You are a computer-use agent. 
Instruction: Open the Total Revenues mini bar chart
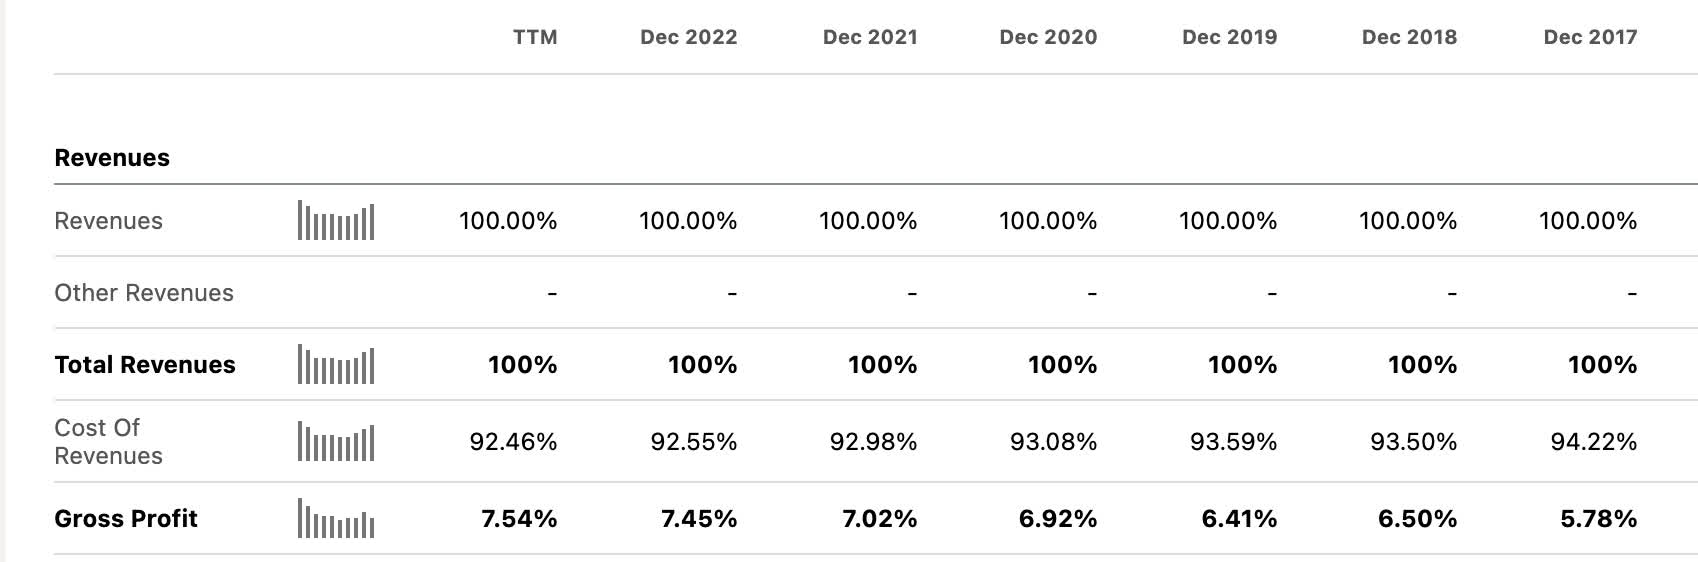[336, 365]
